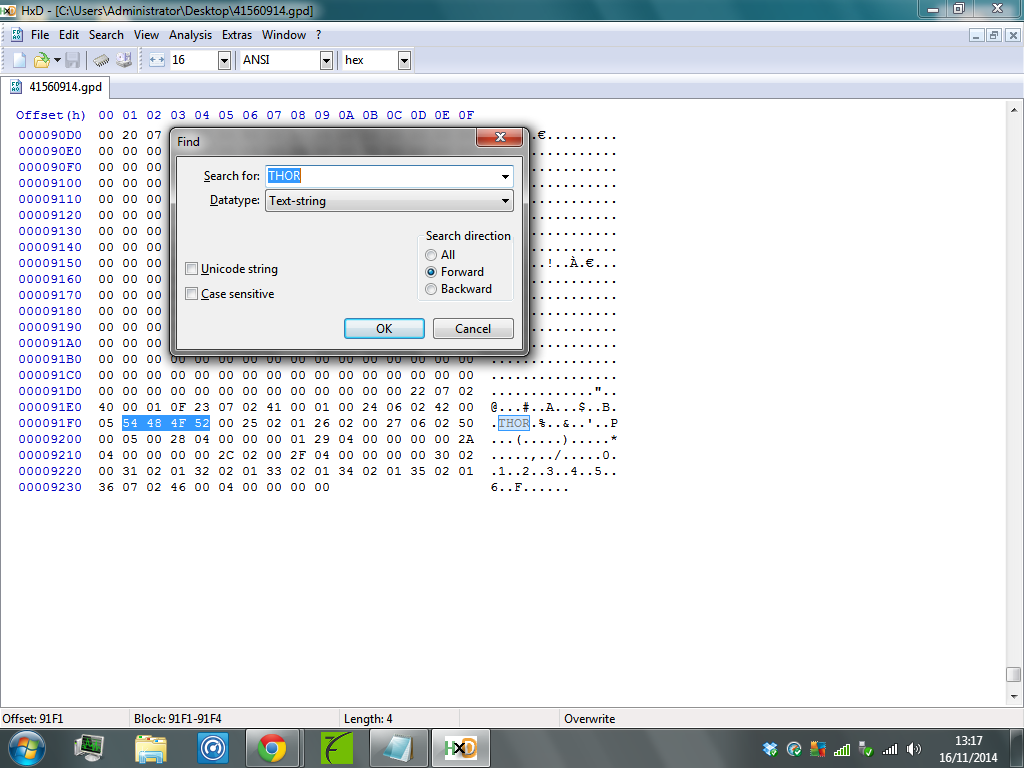Screen dimensions: 1024x768
Task: Switch to the 41560914.gpd file tab
Action: tap(57, 87)
